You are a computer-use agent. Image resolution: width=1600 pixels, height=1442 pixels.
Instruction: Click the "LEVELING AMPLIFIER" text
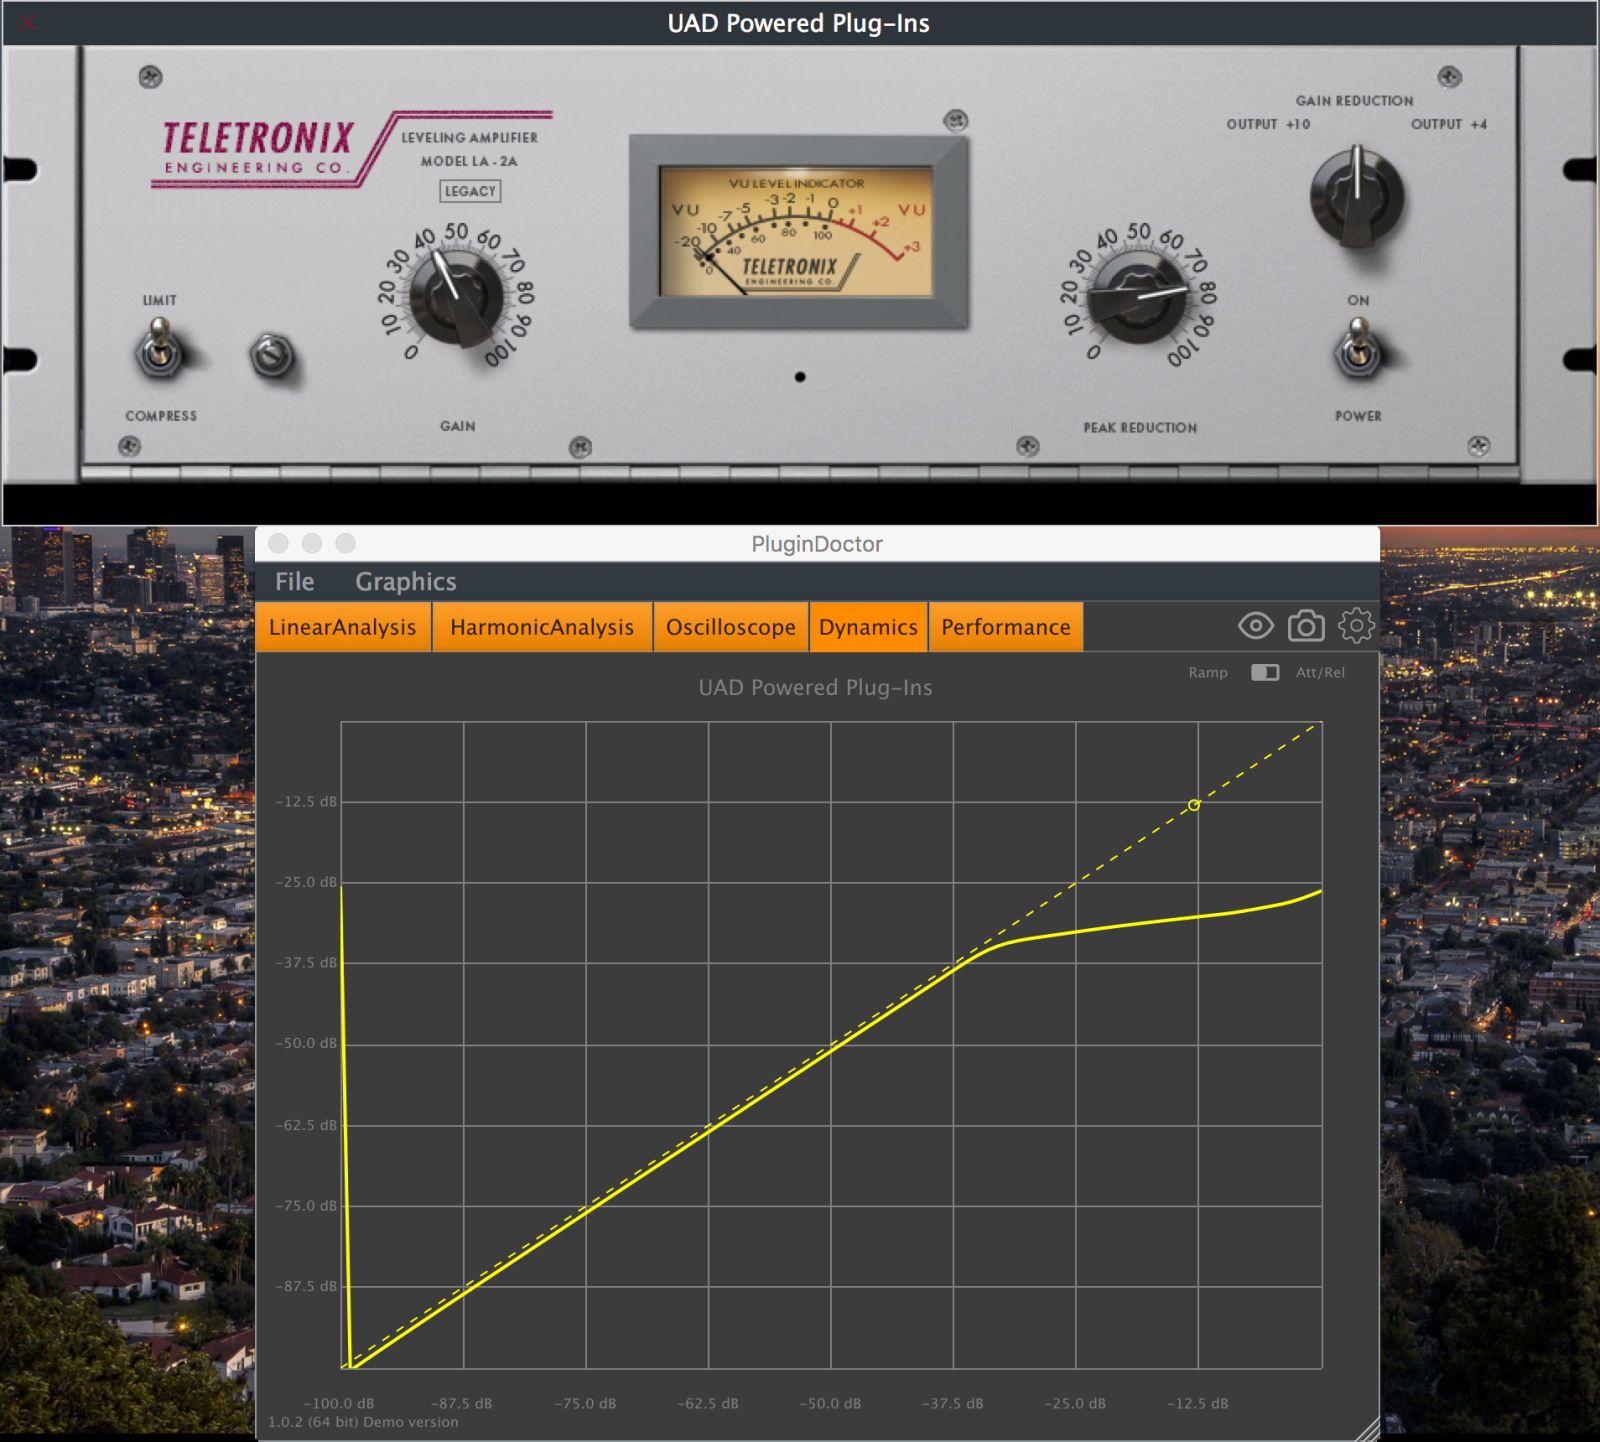(x=469, y=138)
